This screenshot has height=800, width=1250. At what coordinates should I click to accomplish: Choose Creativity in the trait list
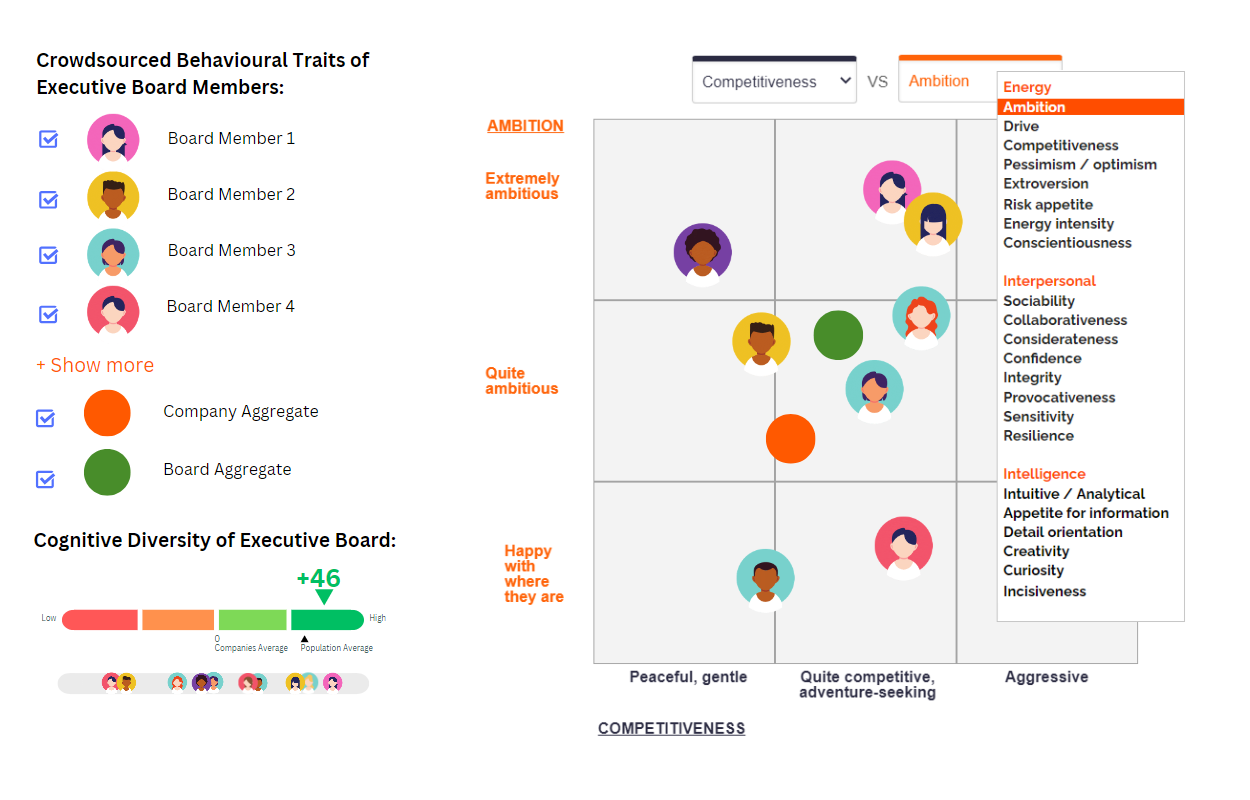click(1036, 551)
